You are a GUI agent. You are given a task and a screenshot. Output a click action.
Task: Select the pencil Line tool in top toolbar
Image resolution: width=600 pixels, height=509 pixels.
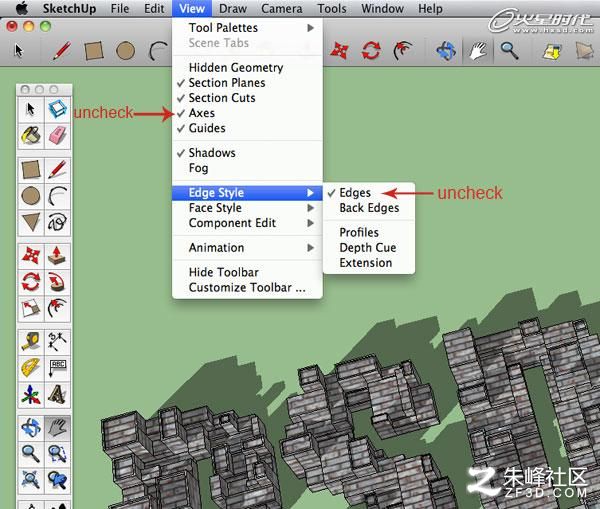point(62,51)
